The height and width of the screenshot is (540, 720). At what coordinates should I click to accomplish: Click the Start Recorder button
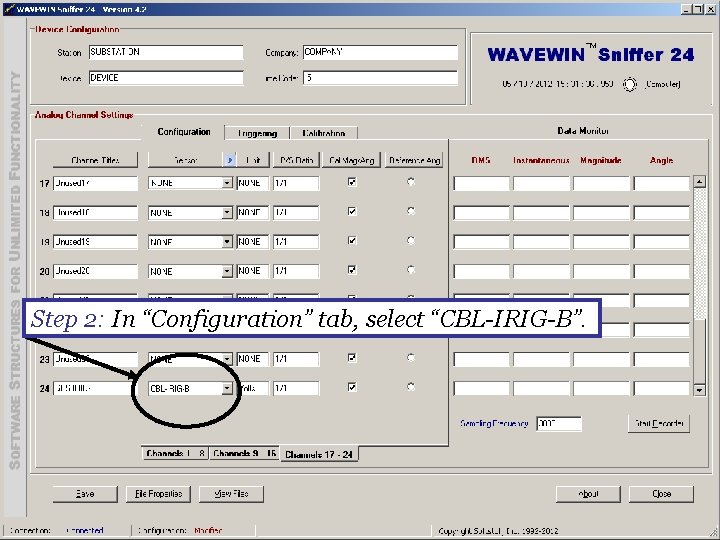[659, 423]
